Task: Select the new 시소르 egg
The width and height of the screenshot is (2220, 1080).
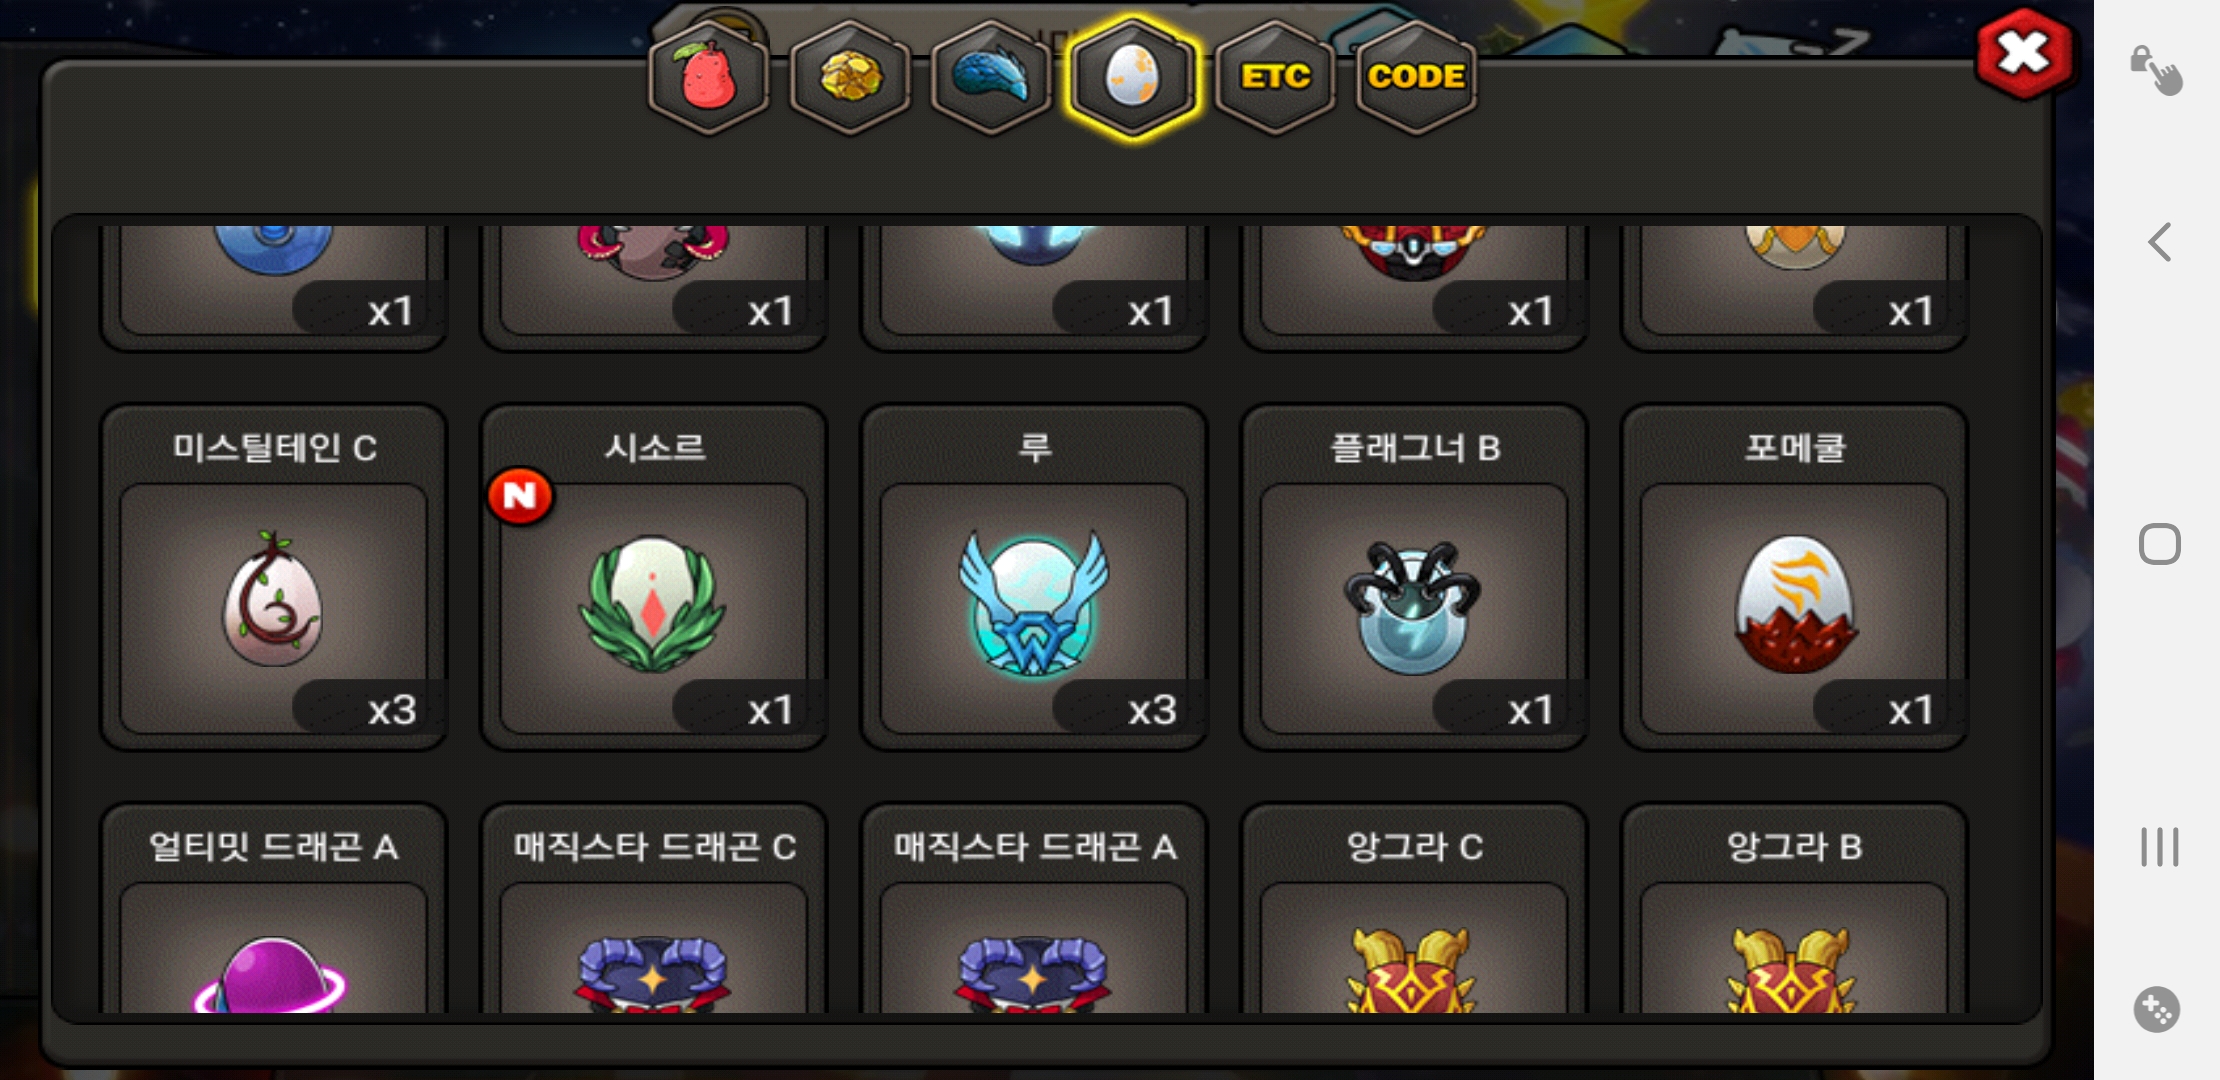Action: click(654, 577)
